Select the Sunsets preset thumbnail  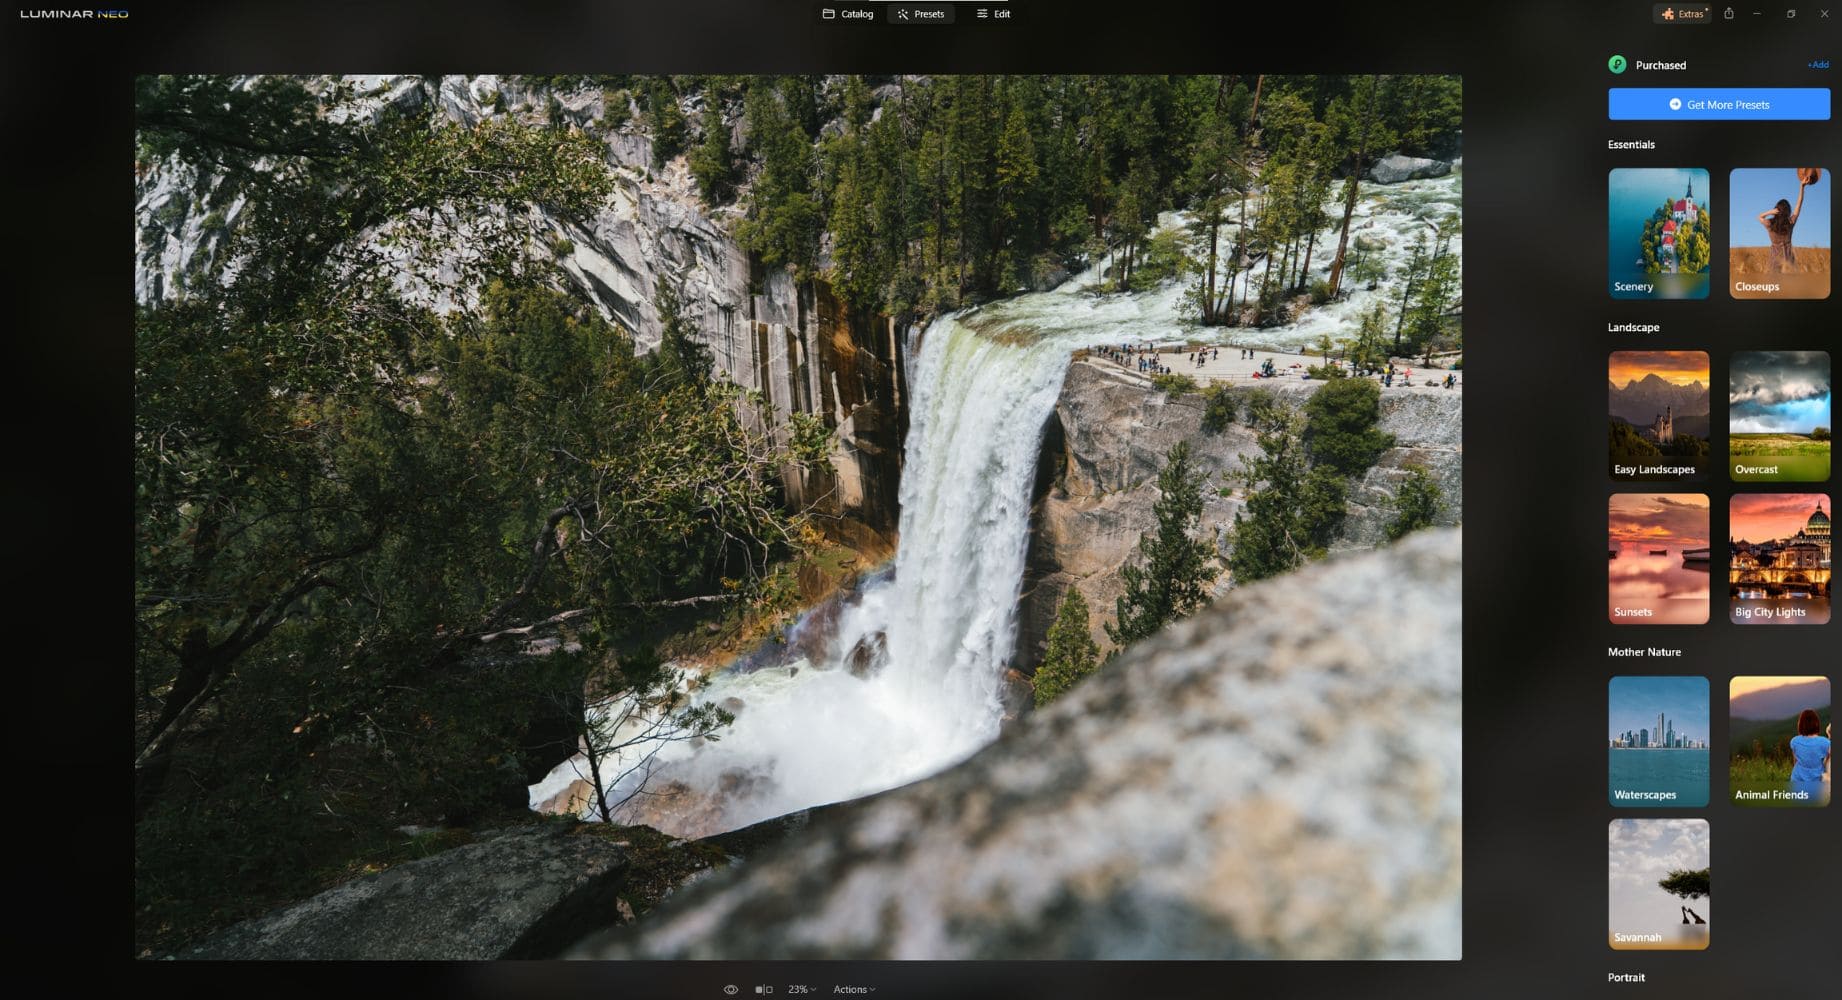pyautogui.click(x=1658, y=557)
